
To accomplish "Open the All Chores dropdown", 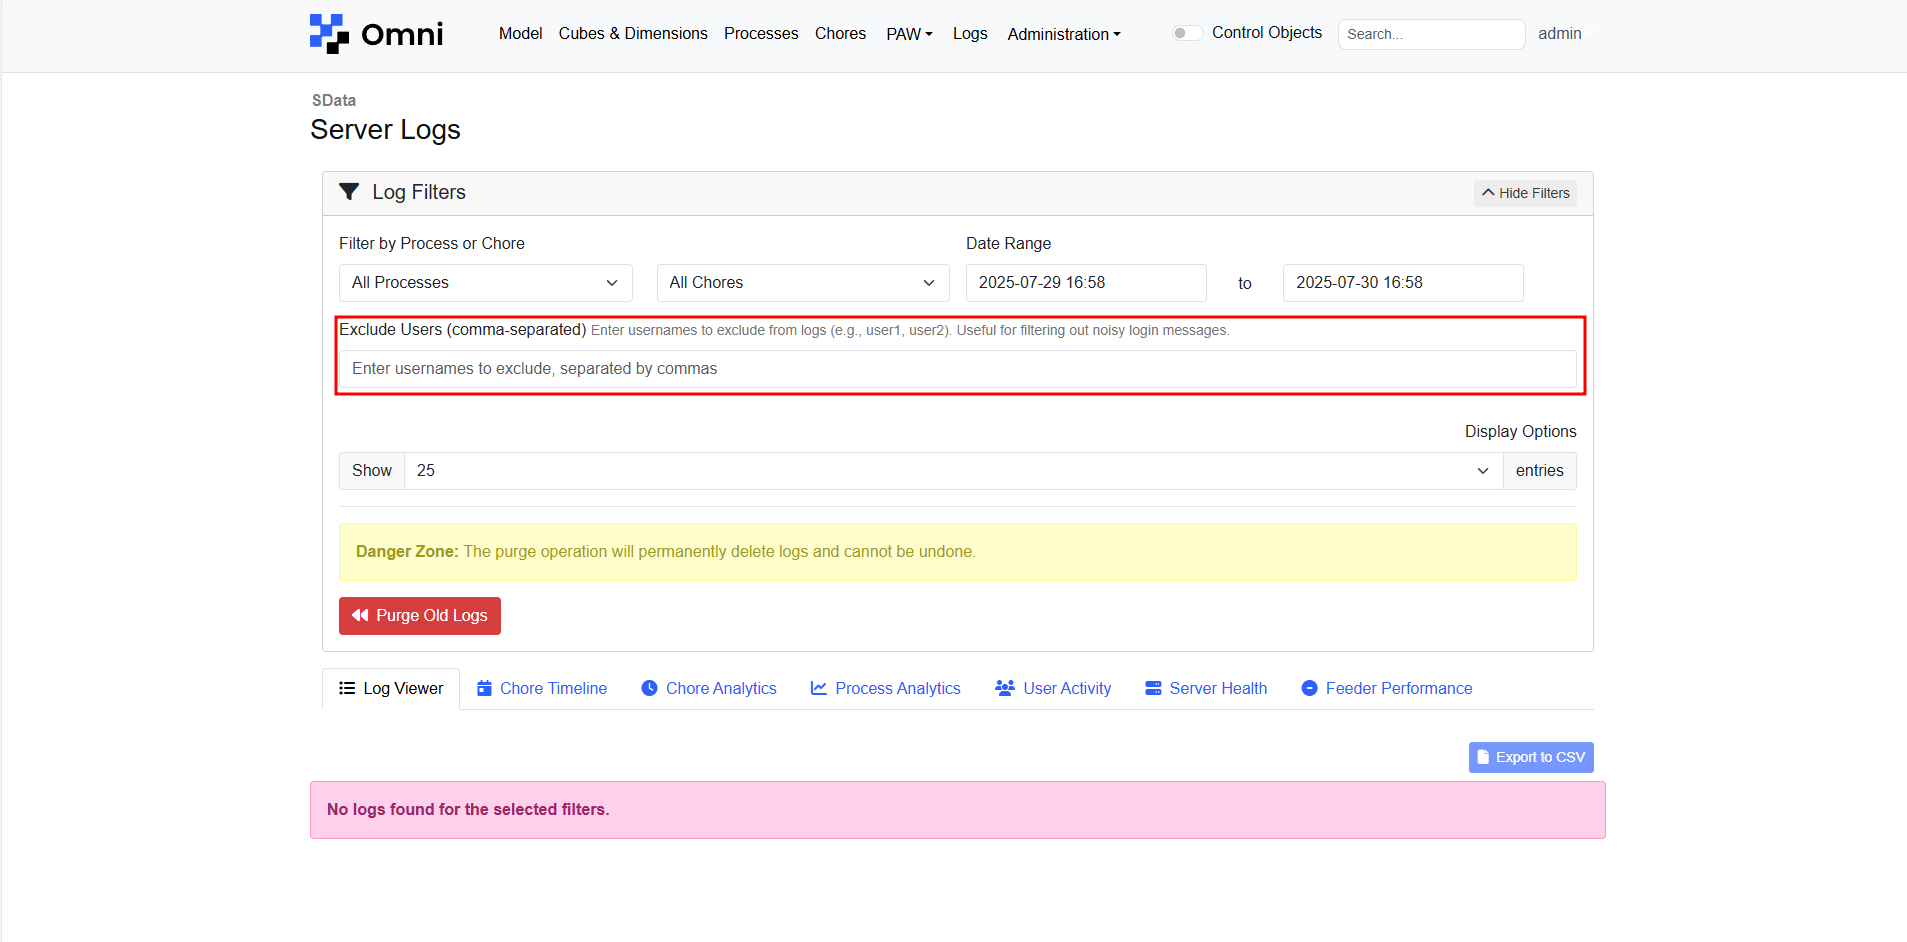I will click(803, 283).
